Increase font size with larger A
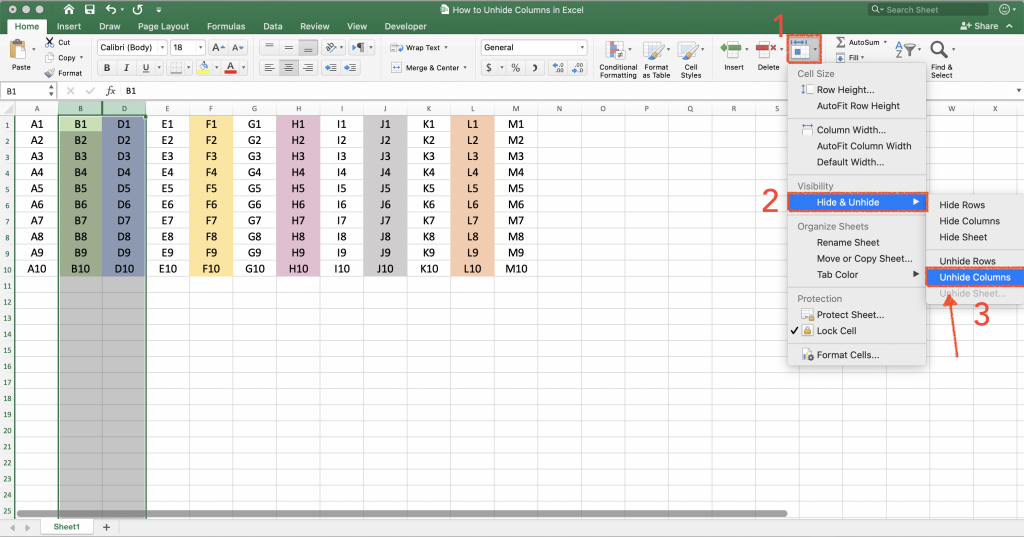Screen dimensions: 1024x537 (x=218, y=48)
